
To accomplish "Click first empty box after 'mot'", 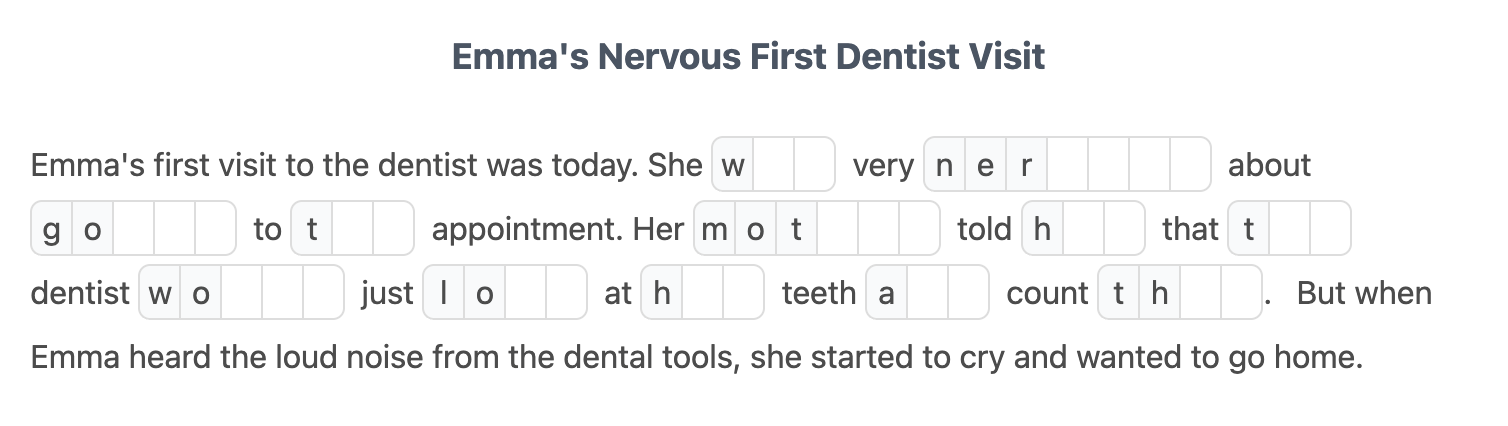I will tap(837, 229).
